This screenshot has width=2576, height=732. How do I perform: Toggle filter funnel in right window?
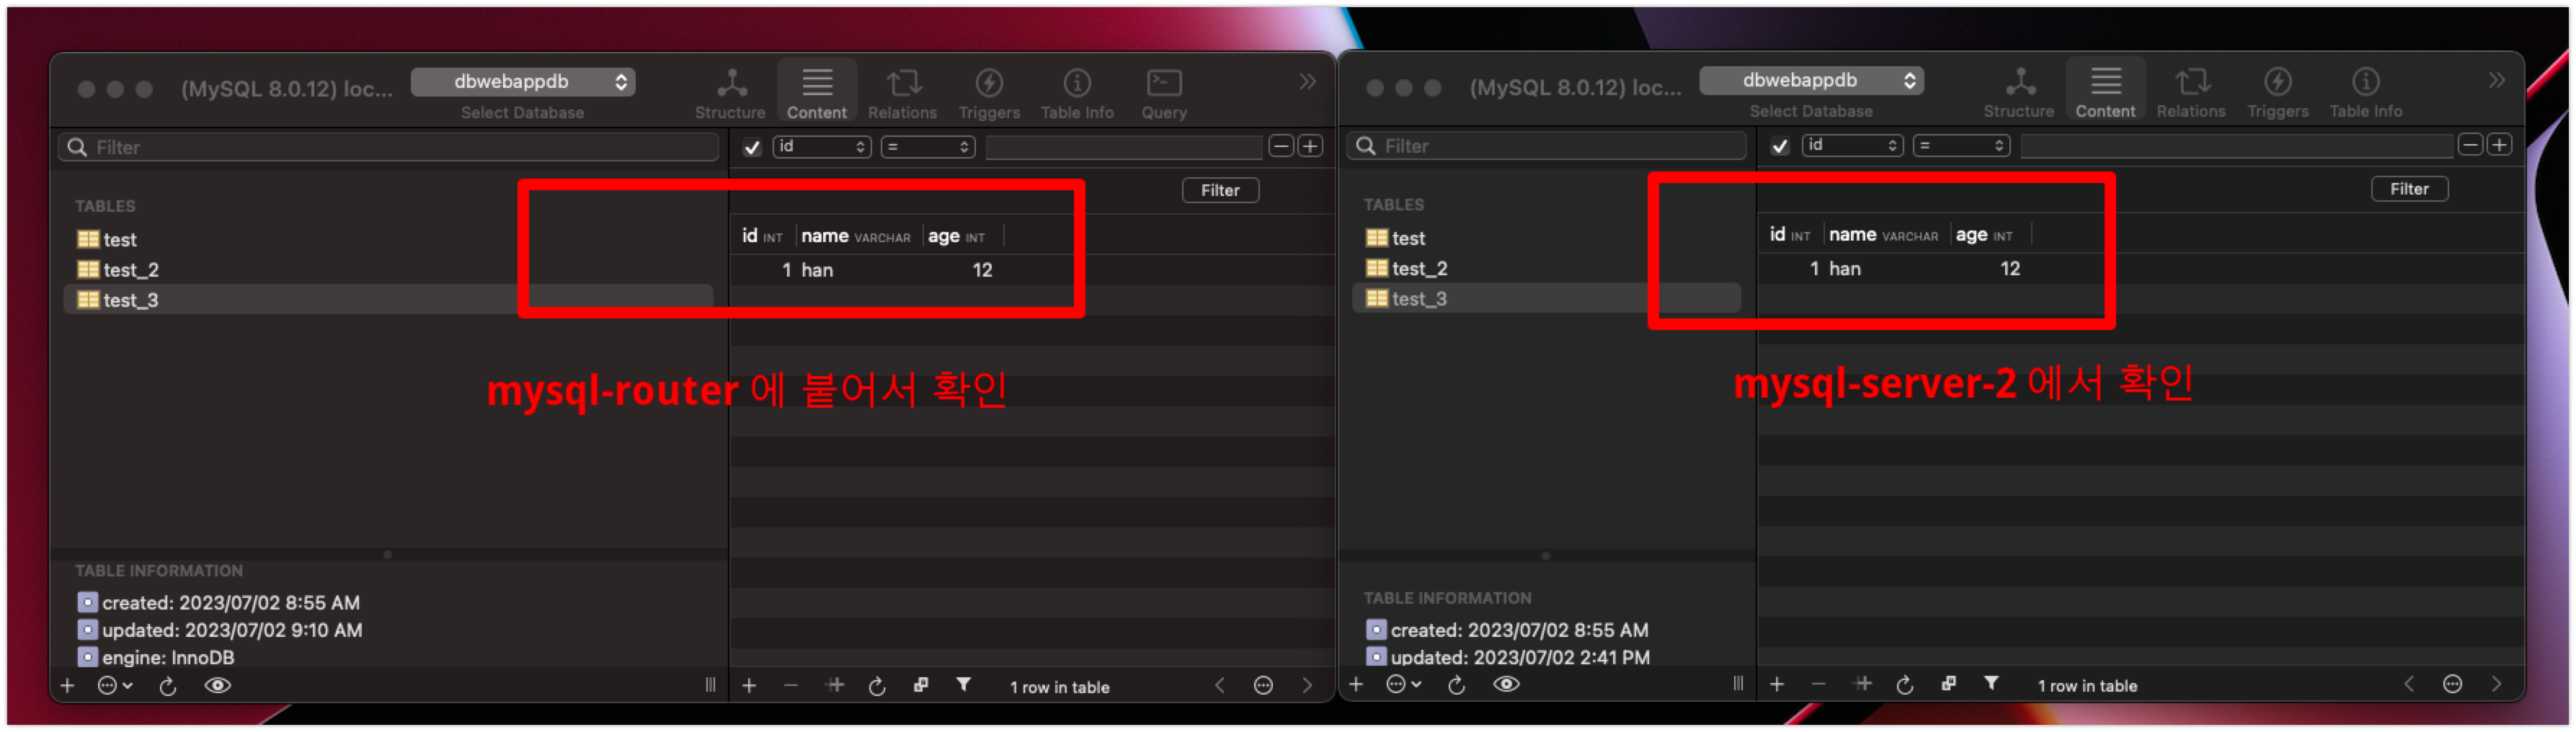click(x=1991, y=684)
